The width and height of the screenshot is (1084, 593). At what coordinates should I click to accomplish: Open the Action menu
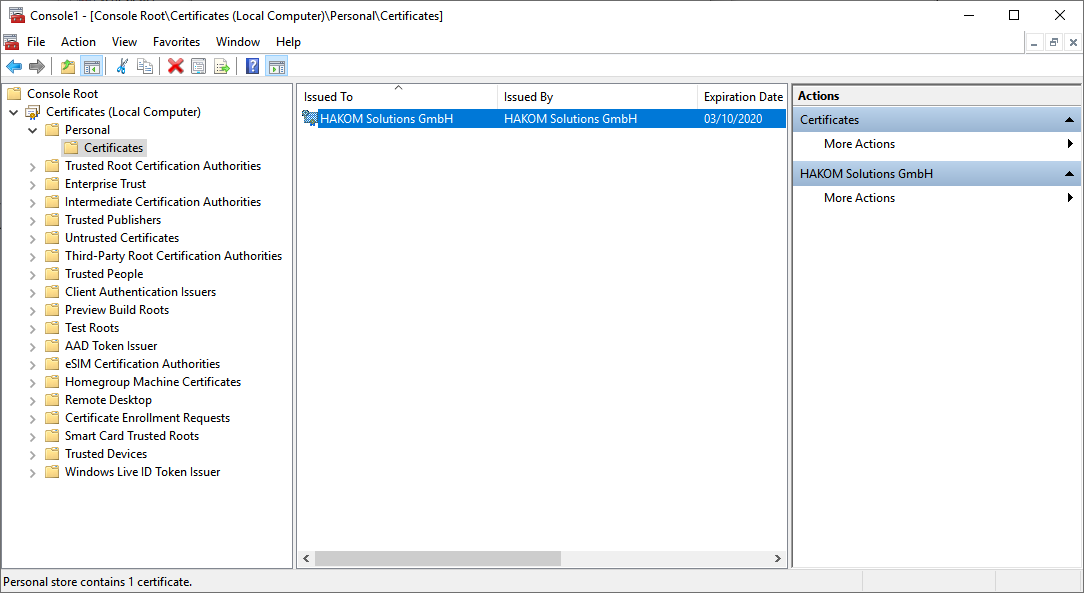(x=78, y=42)
